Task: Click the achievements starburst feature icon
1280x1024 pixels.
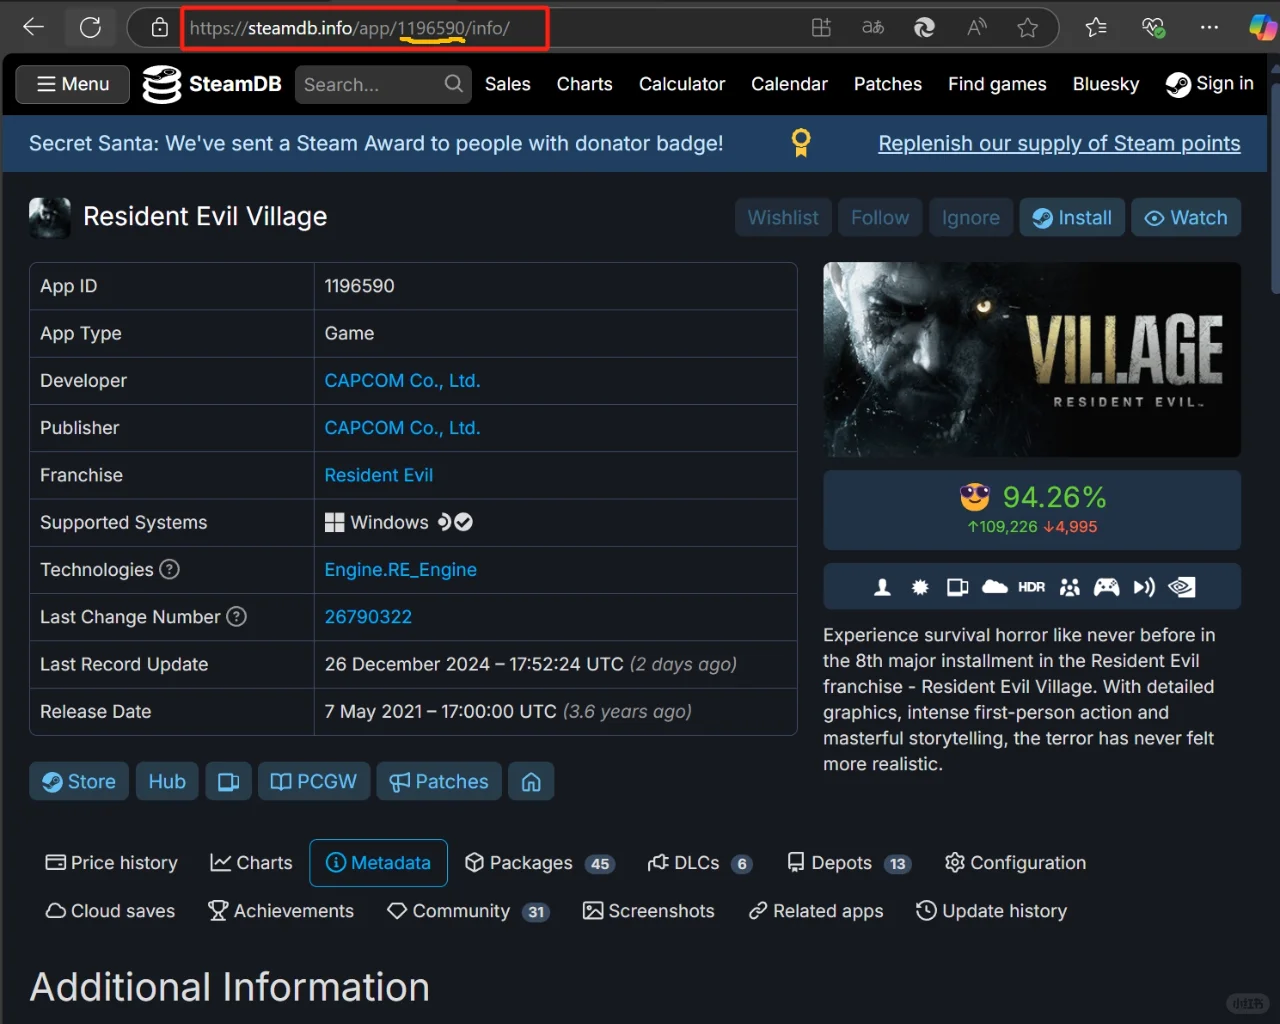Action: click(x=920, y=587)
